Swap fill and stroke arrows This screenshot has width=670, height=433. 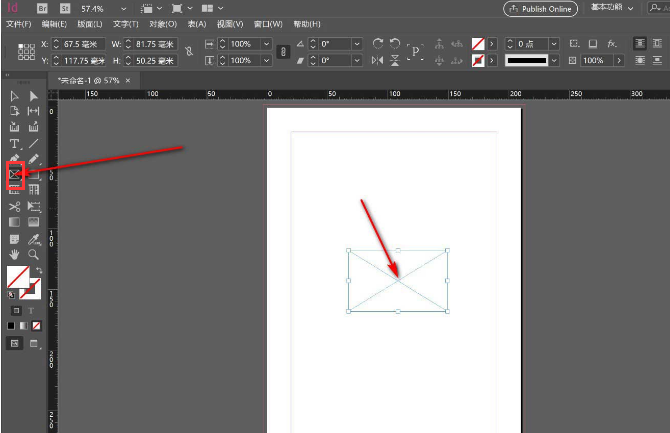pyautogui.click(x=38, y=271)
